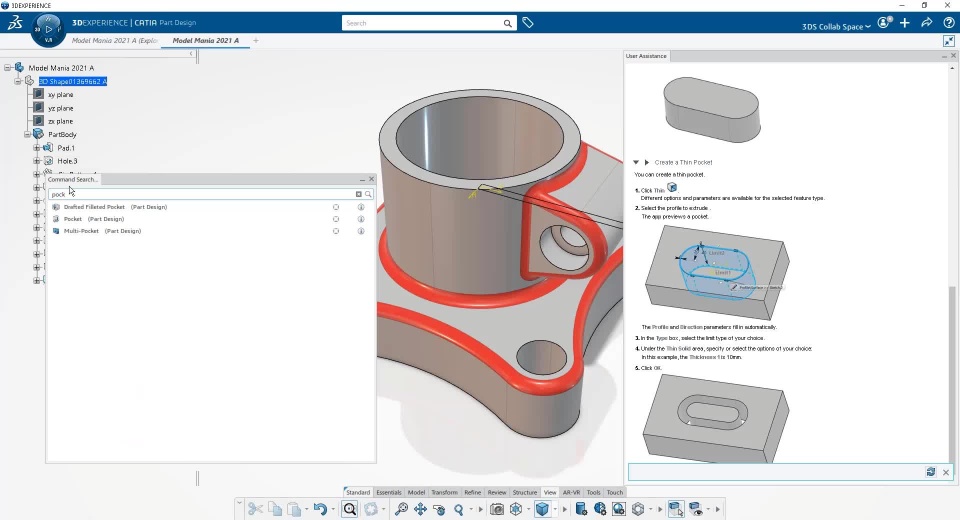960x520 pixels.
Task: Click the Copy icon in the bottom toolbar
Action: 275,509
